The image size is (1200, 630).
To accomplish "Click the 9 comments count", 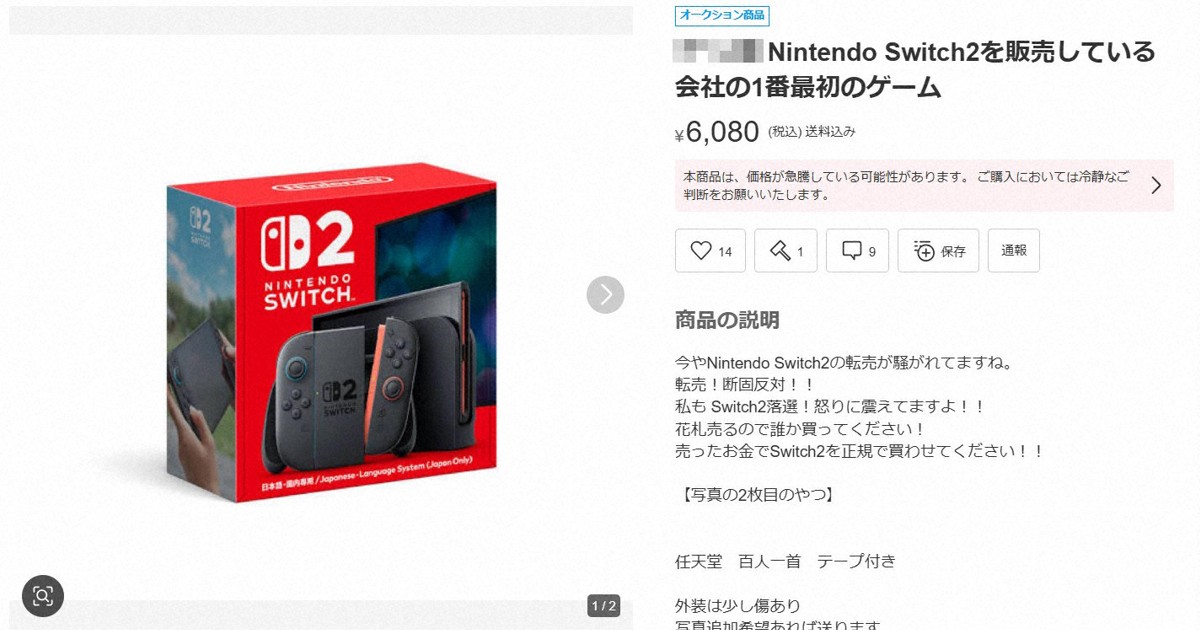I will (872, 252).
